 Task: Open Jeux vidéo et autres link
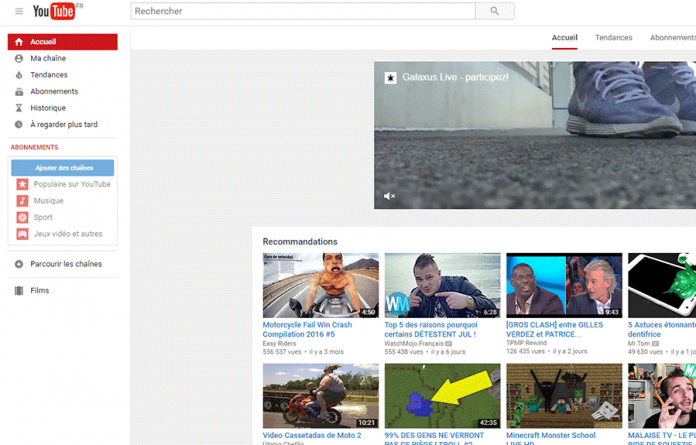[68, 234]
